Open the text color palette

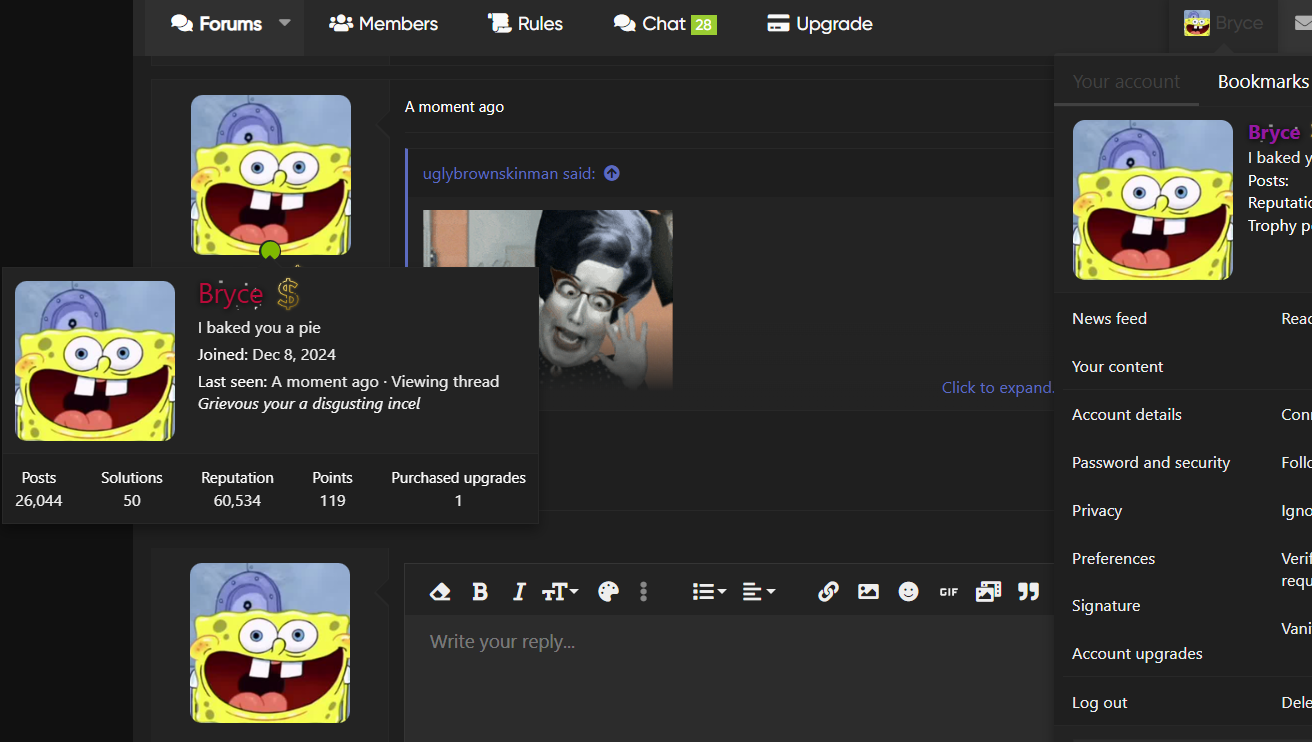(608, 592)
